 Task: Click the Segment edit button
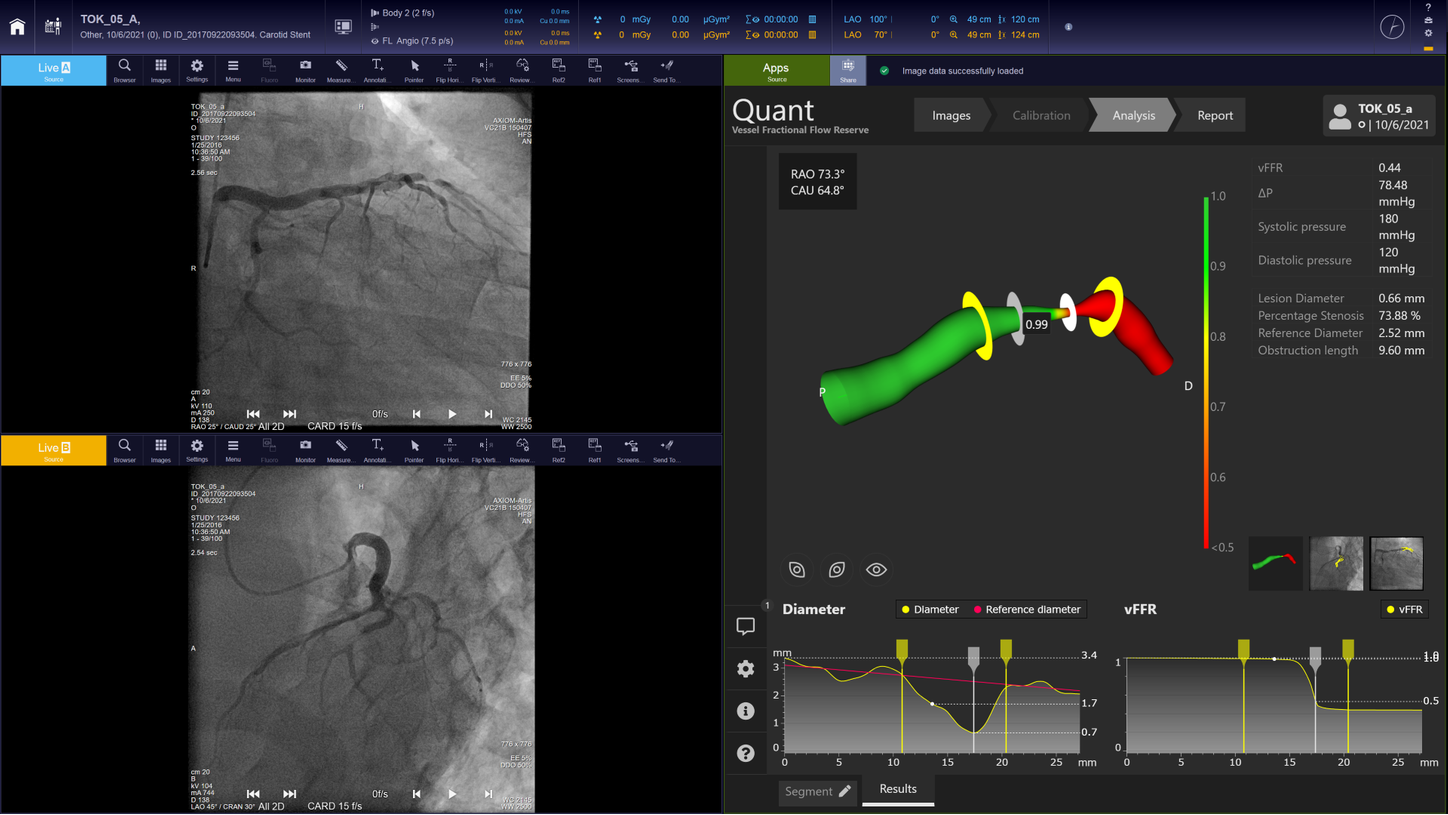817,792
